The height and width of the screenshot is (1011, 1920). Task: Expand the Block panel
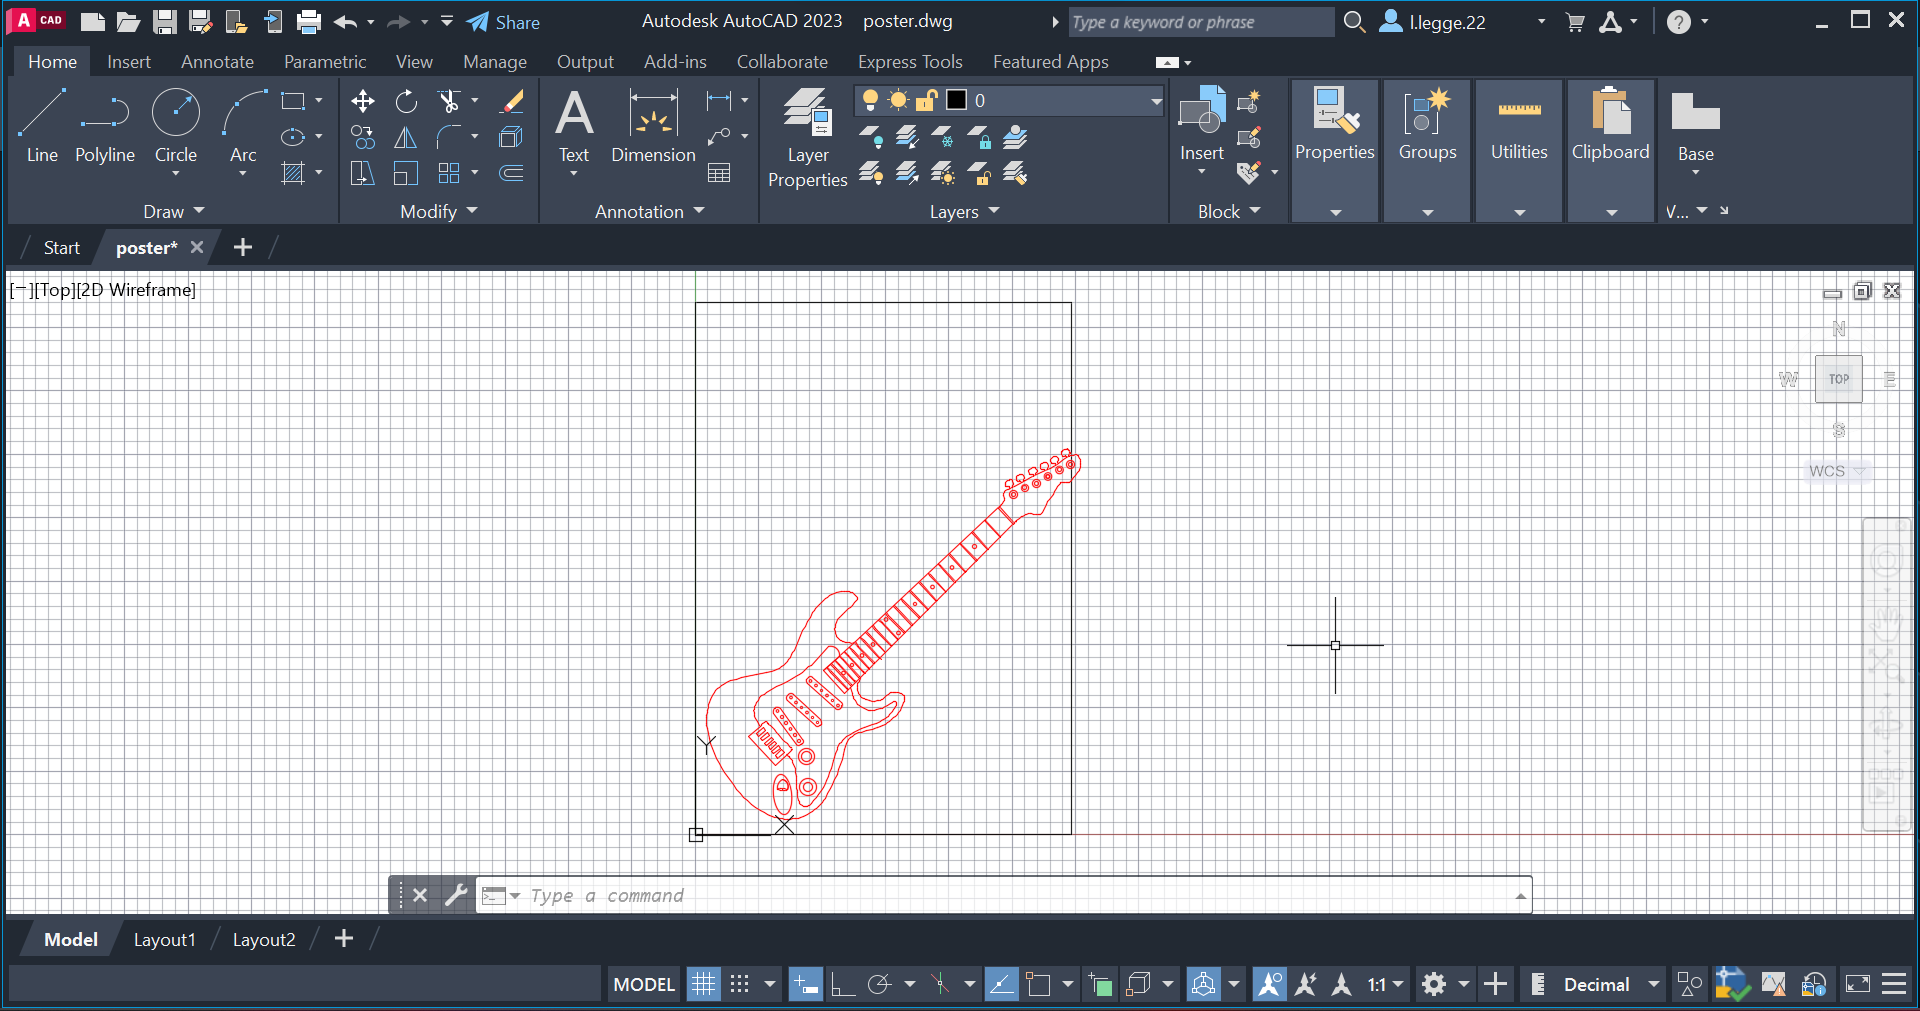[x=1229, y=212]
